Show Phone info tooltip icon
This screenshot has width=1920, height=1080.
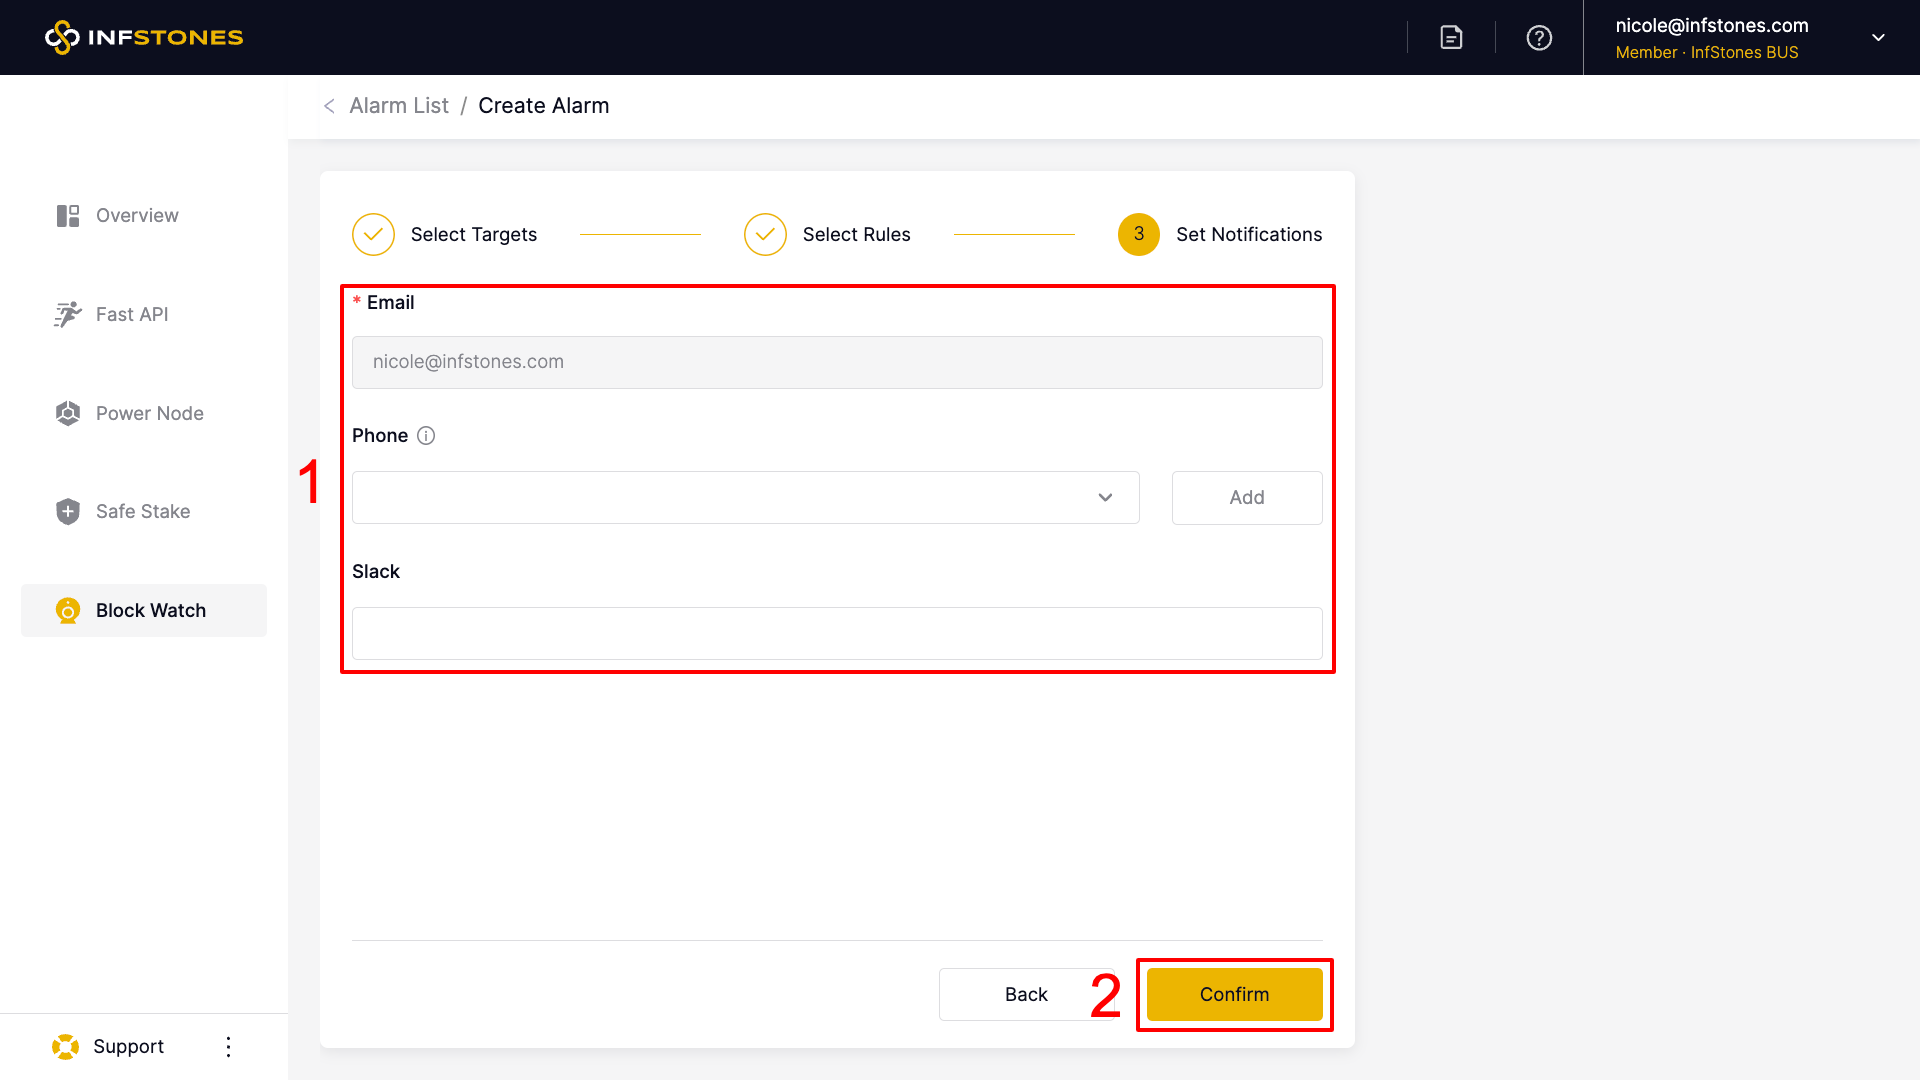pyautogui.click(x=426, y=436)
